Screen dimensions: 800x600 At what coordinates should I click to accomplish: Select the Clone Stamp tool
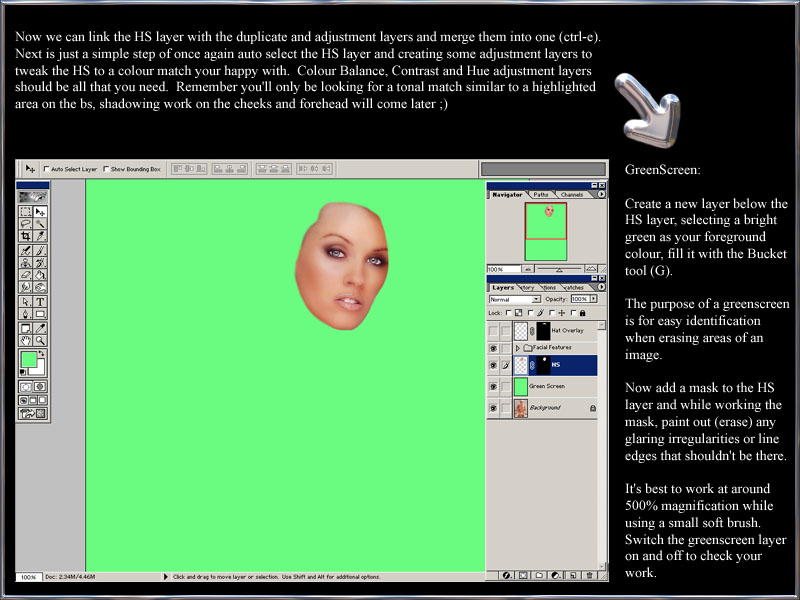tap(26, 262)
